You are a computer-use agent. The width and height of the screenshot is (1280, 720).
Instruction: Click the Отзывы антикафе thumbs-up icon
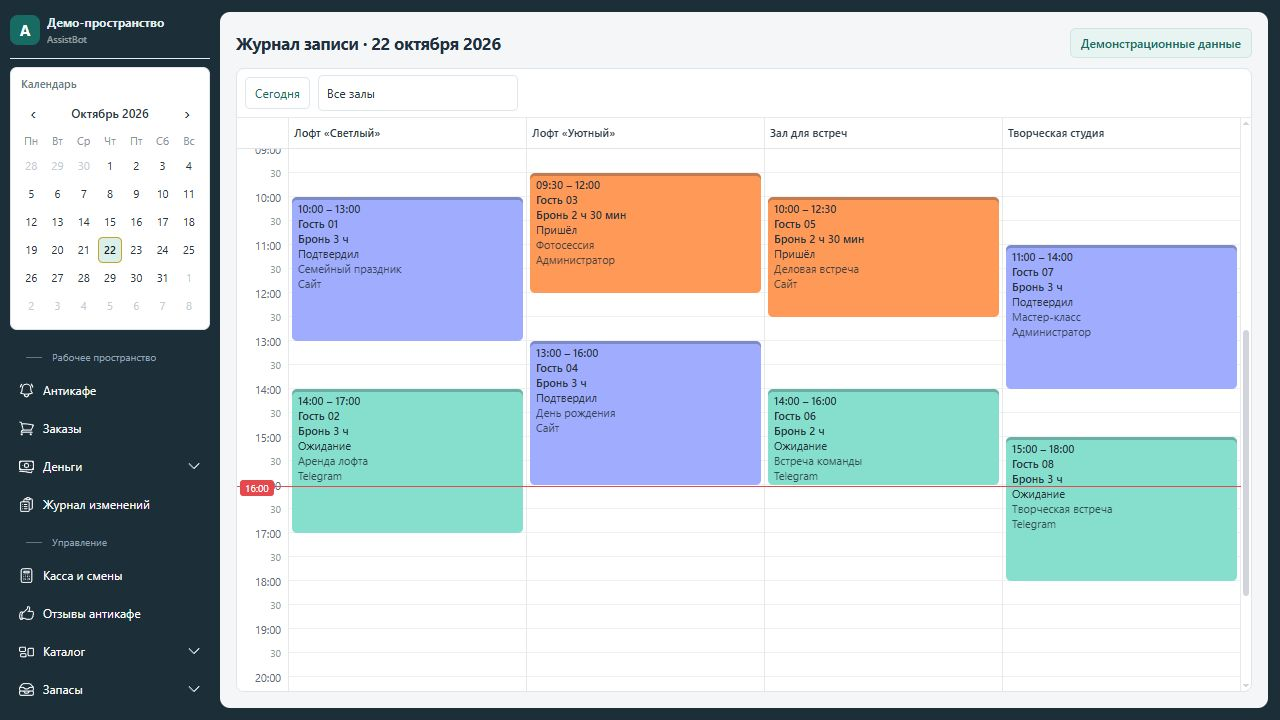pos(26,614)
